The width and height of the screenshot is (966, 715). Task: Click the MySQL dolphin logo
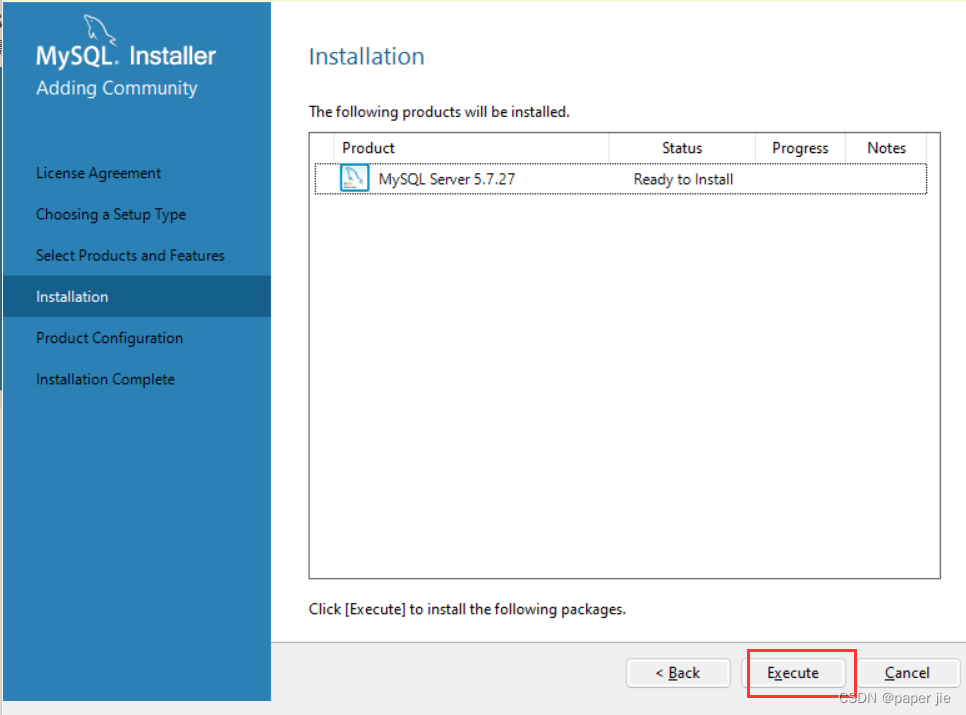(99, 30)
